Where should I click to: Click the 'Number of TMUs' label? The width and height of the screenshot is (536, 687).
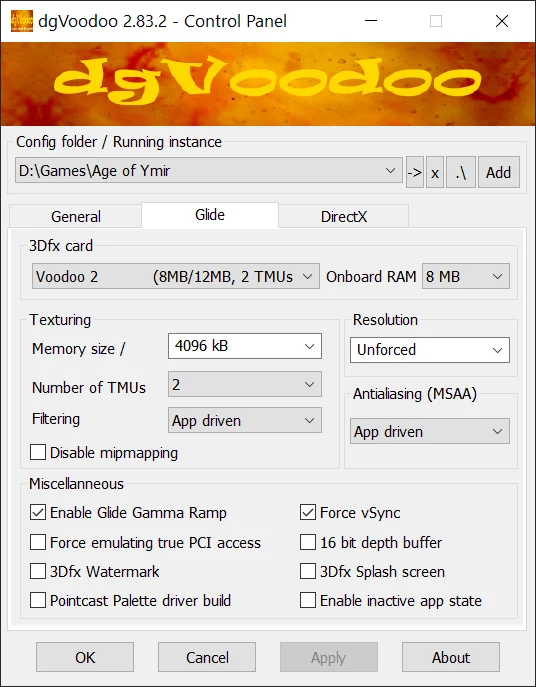(x=89, y=387)
